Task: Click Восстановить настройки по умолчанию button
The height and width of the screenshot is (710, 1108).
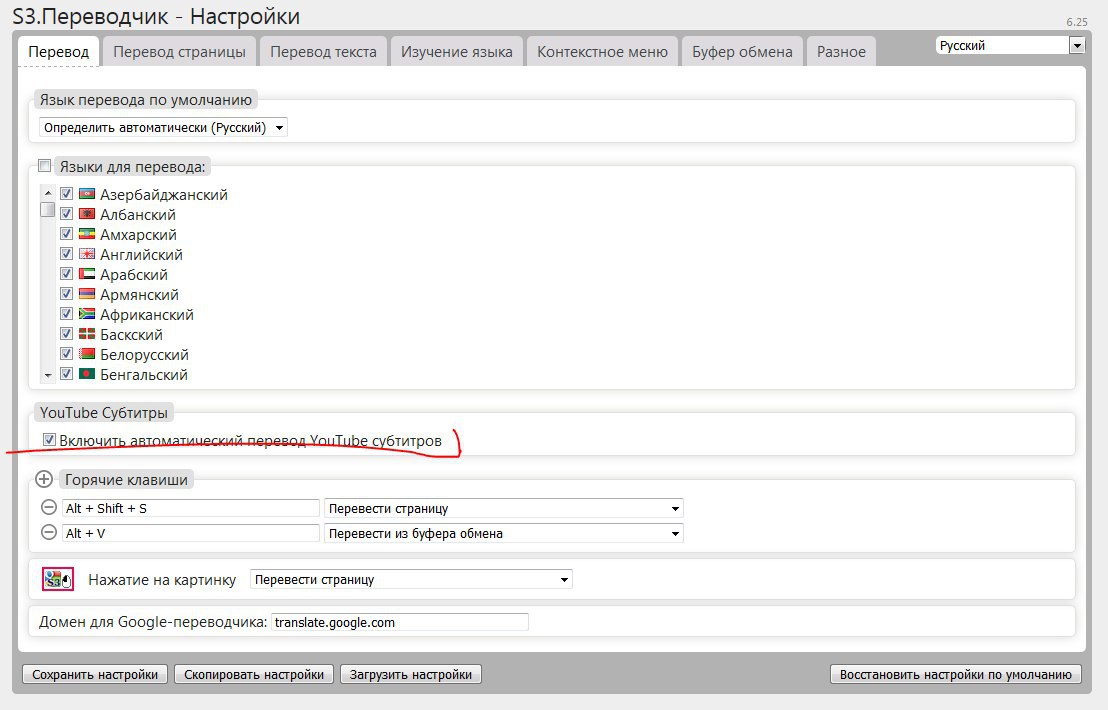Action: [x=955, y=674]
